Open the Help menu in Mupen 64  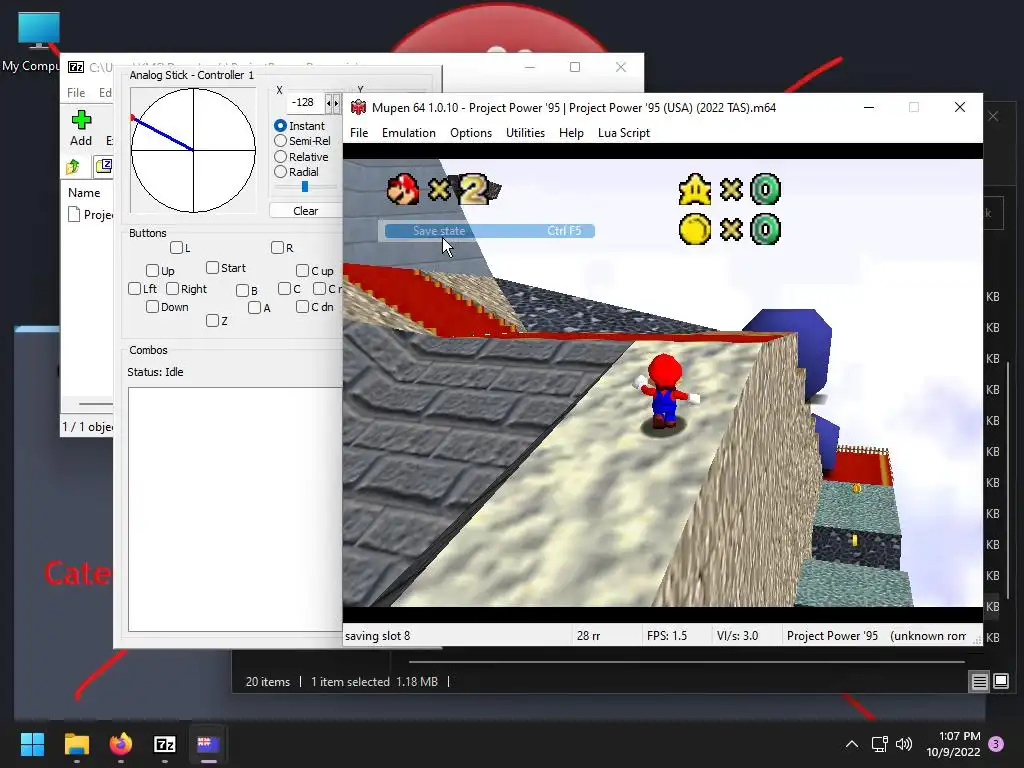pyautogui.click(x=571, y=133)
